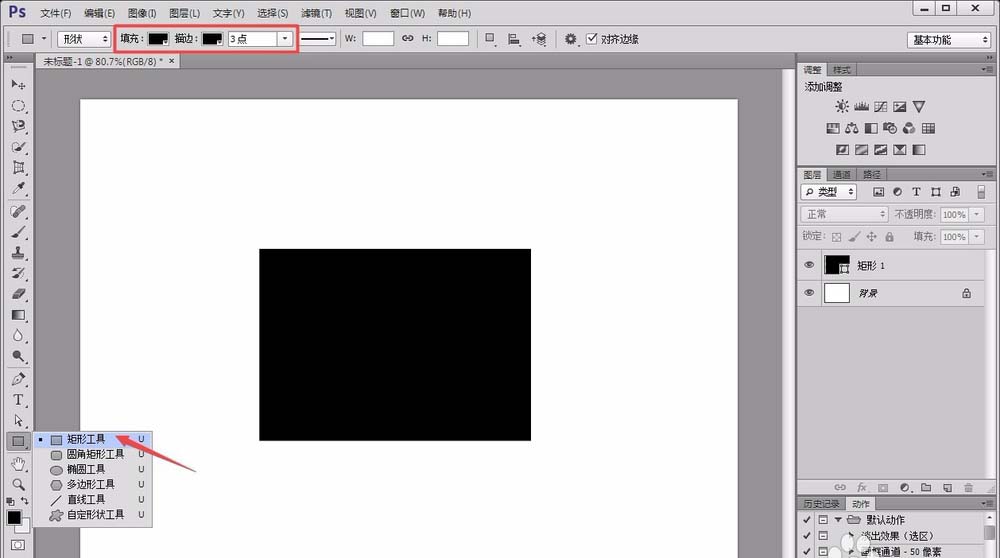Open the 基本功能 workspace dropdown
The image size is (1000, 558).
coord(949,40)
